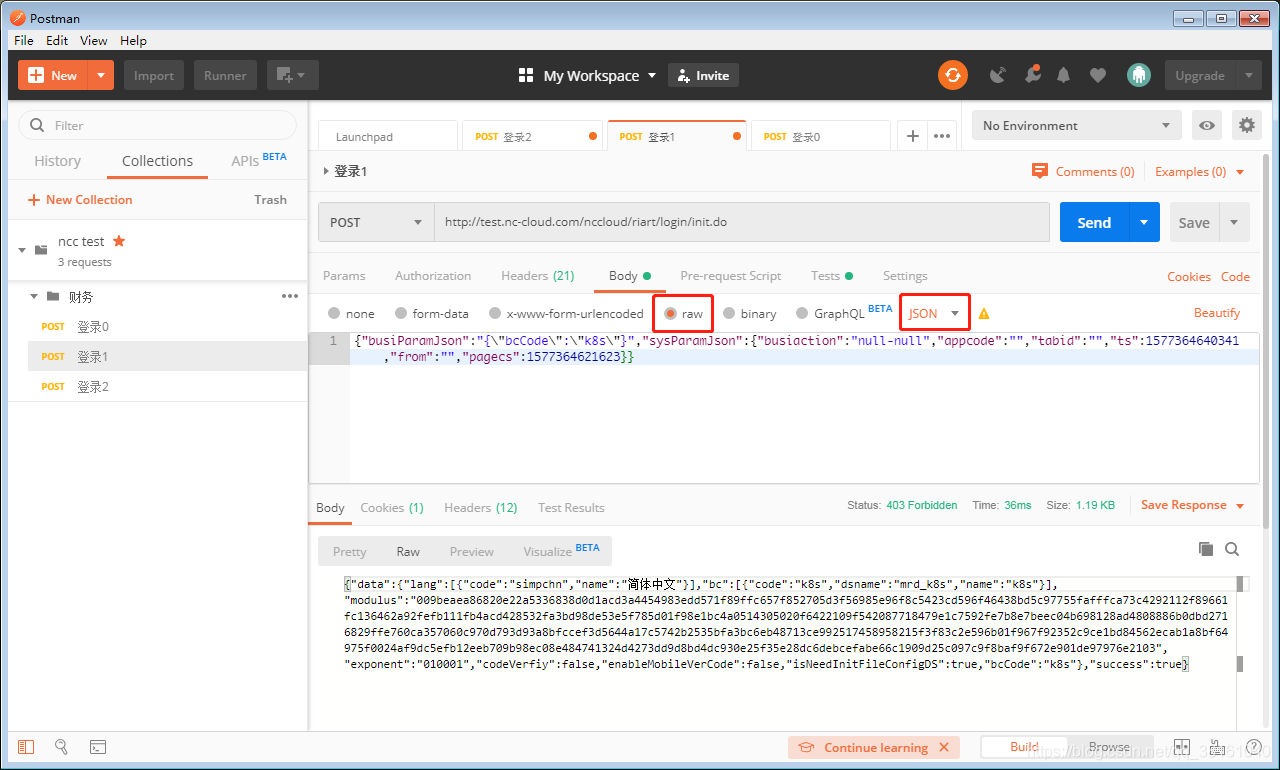Screen dimensions: 1280x770
Task: Click the Invite button
Action: pos(703,75)
